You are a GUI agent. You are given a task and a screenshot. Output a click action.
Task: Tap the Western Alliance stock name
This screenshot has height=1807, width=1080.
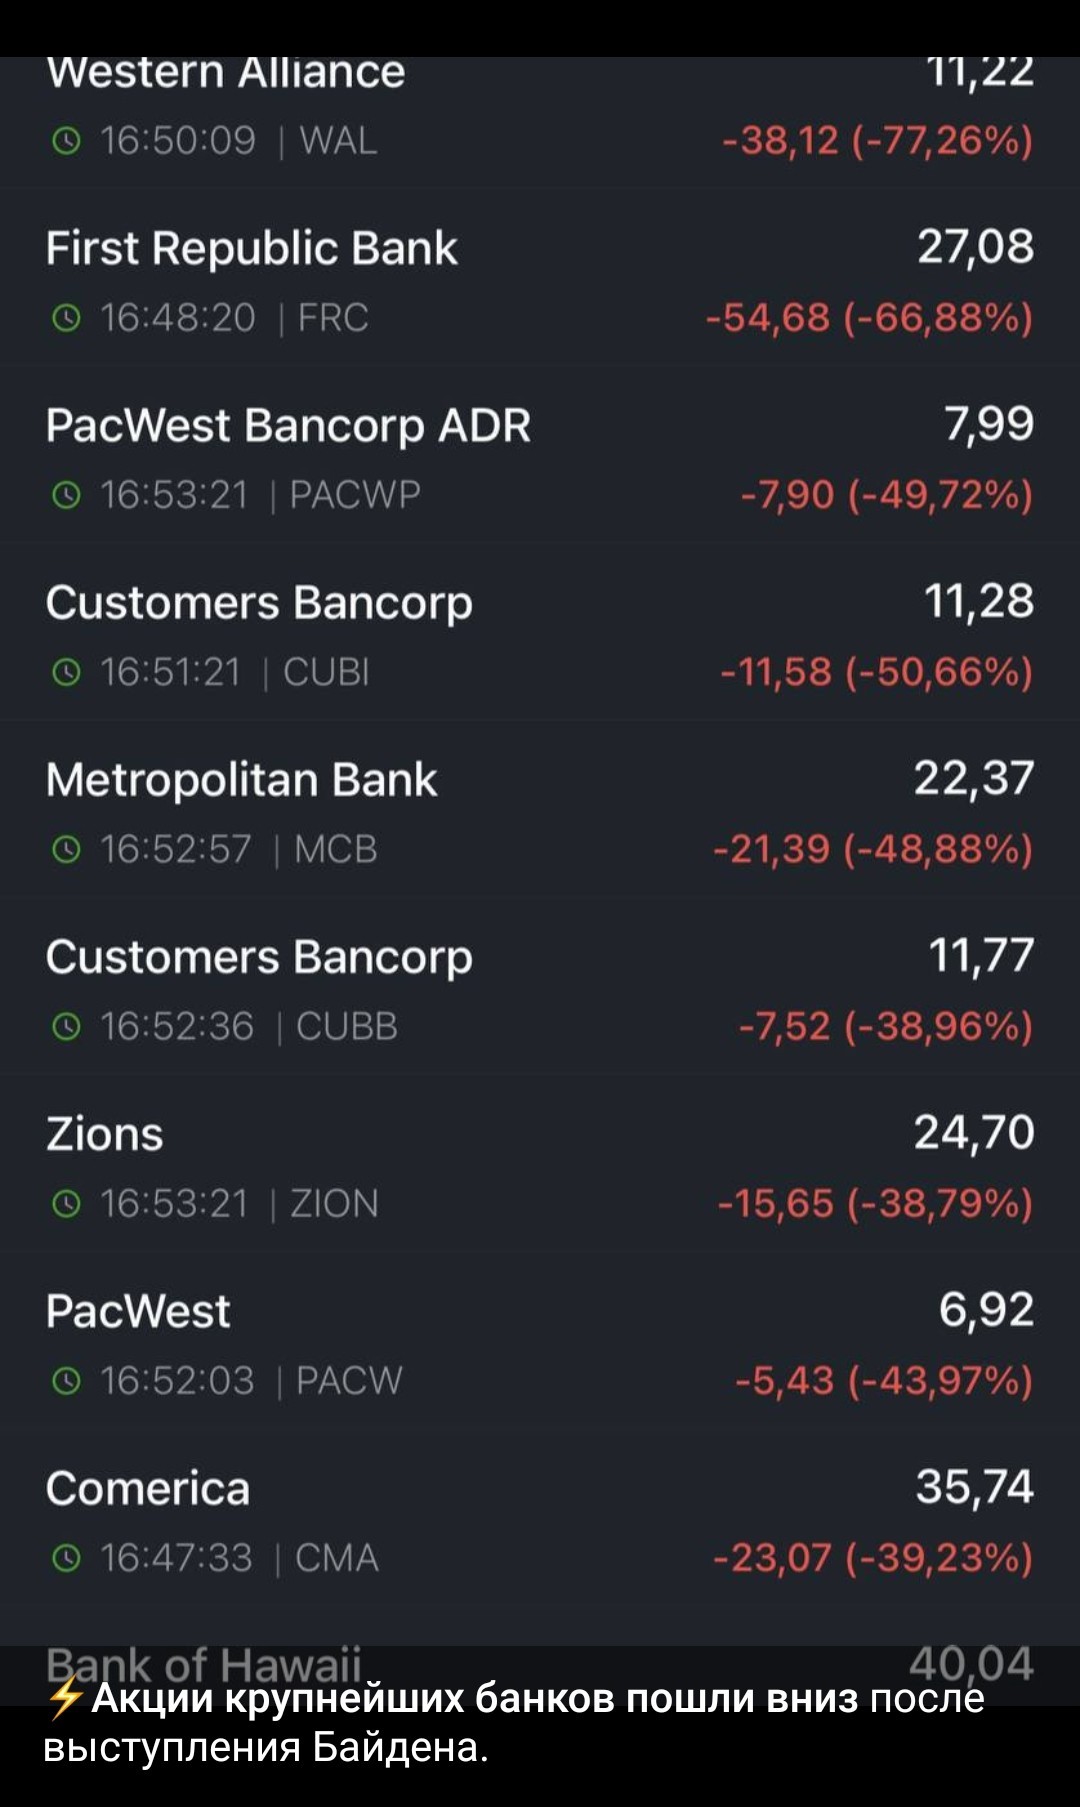pos(226,72)
